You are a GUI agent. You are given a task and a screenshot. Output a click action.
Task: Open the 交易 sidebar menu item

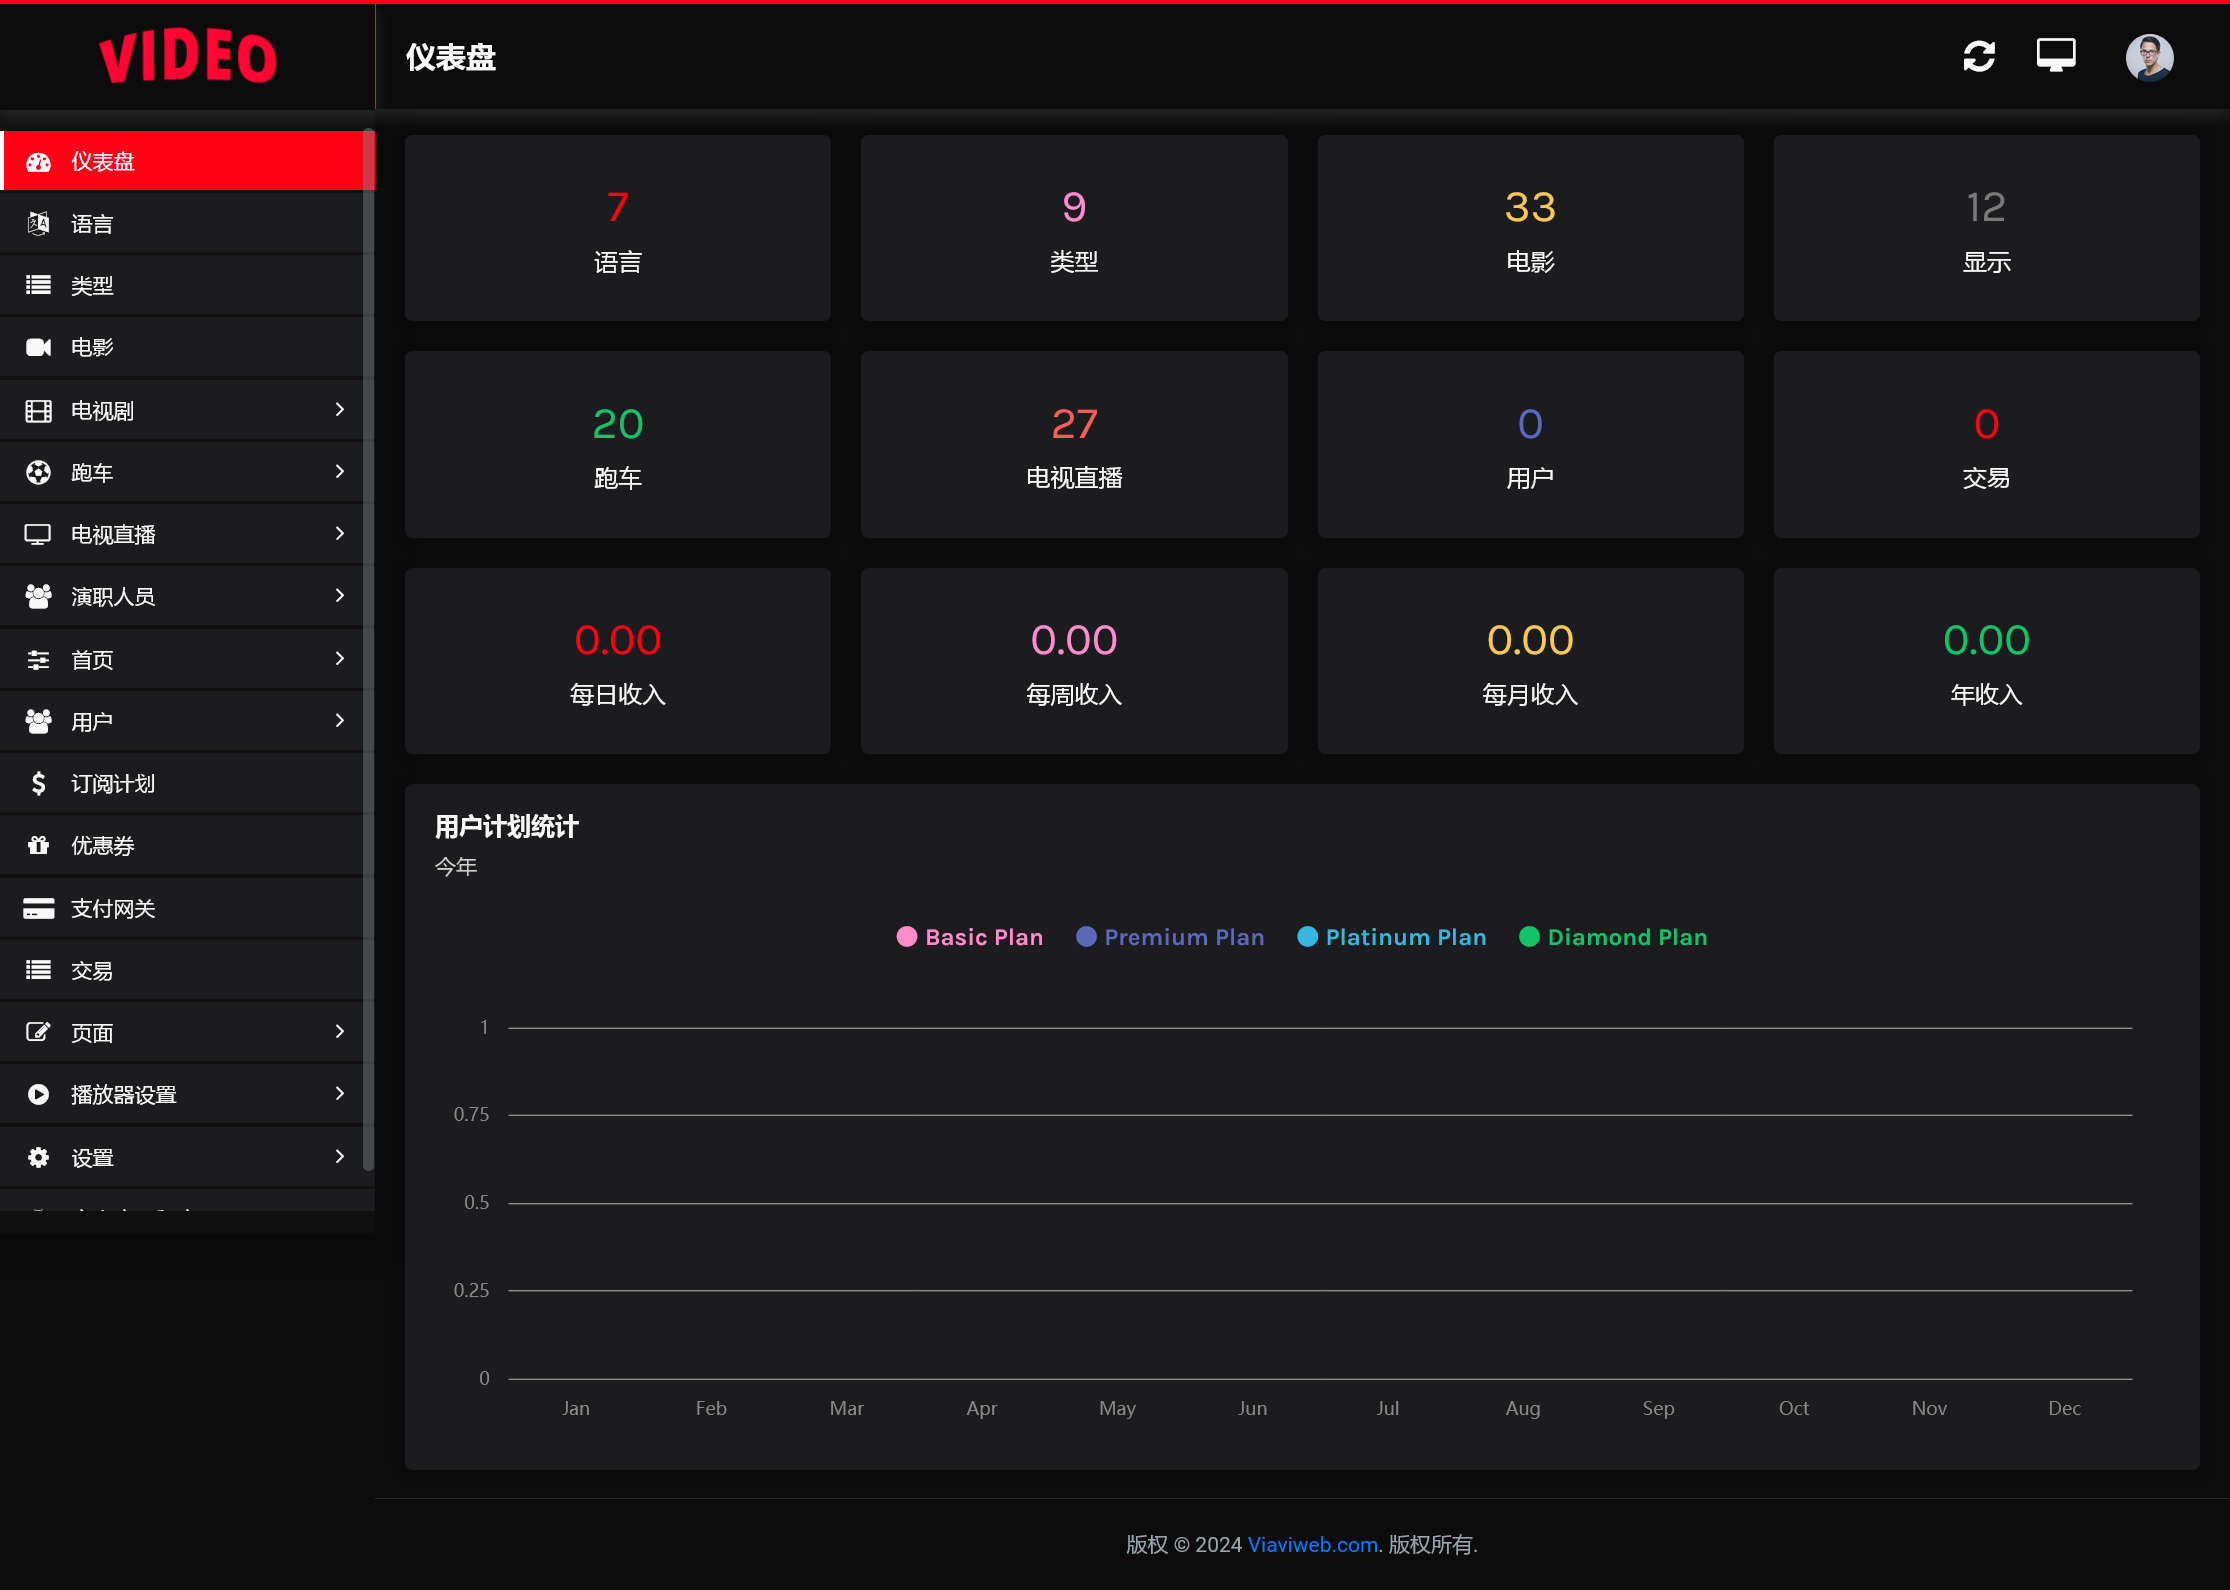pyautogui.click(x=92, y=970)
